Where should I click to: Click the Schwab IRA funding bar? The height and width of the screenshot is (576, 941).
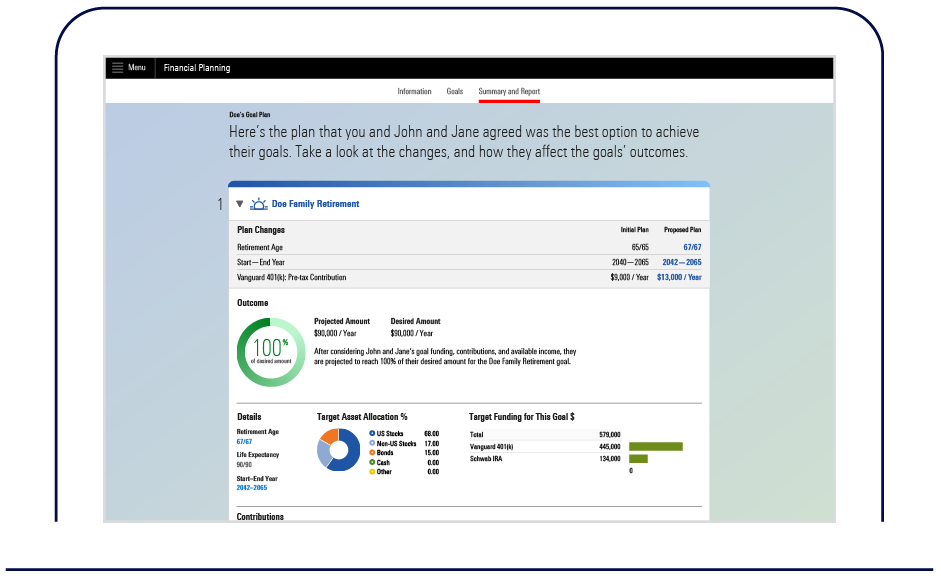[638, 459]
